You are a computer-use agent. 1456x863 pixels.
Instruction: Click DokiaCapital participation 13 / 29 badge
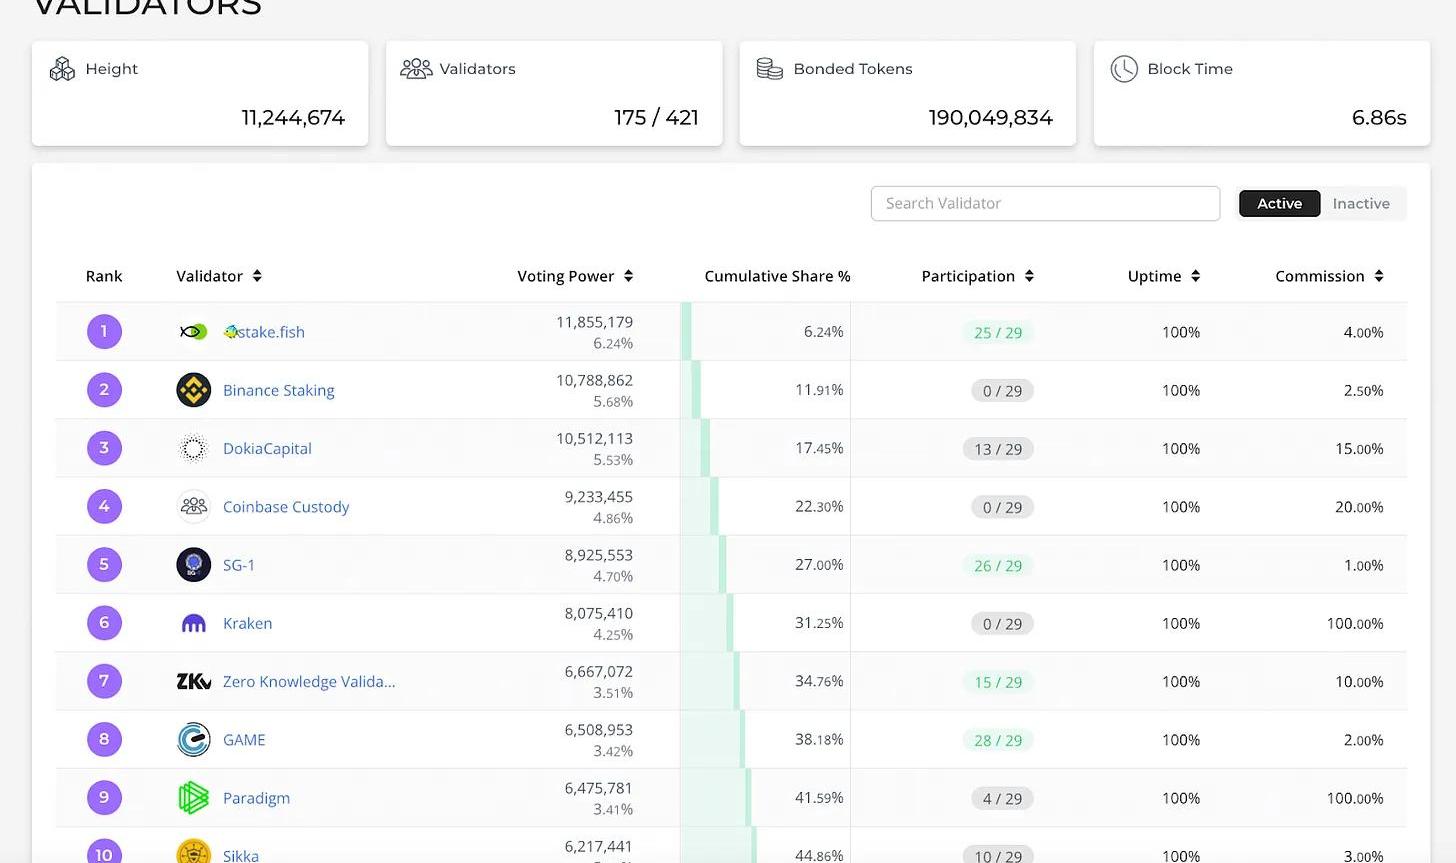998,449
